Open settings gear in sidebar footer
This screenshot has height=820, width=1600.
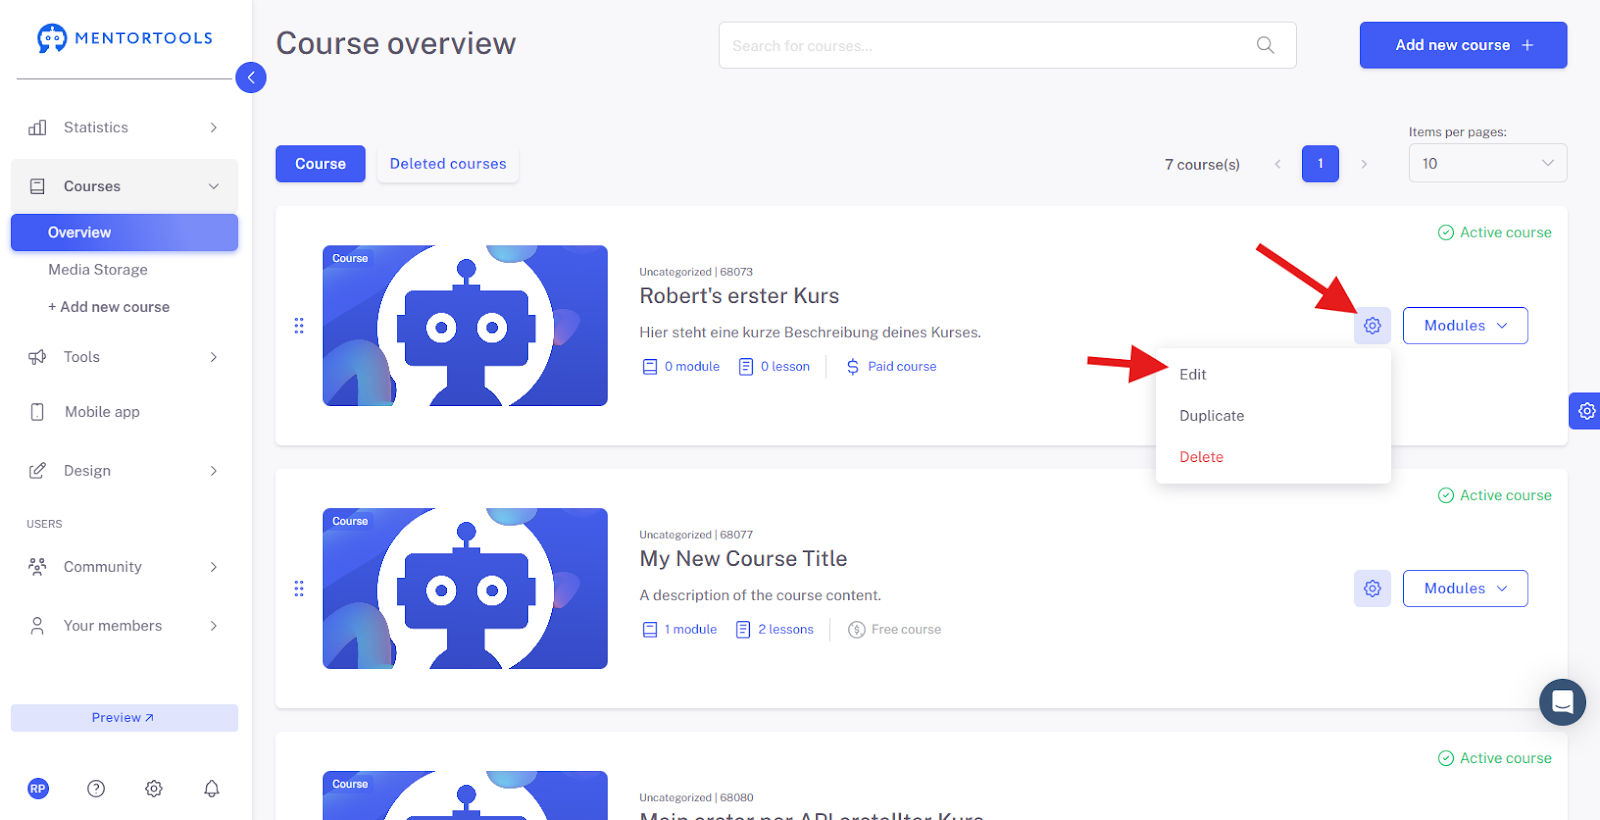(154, 789)
